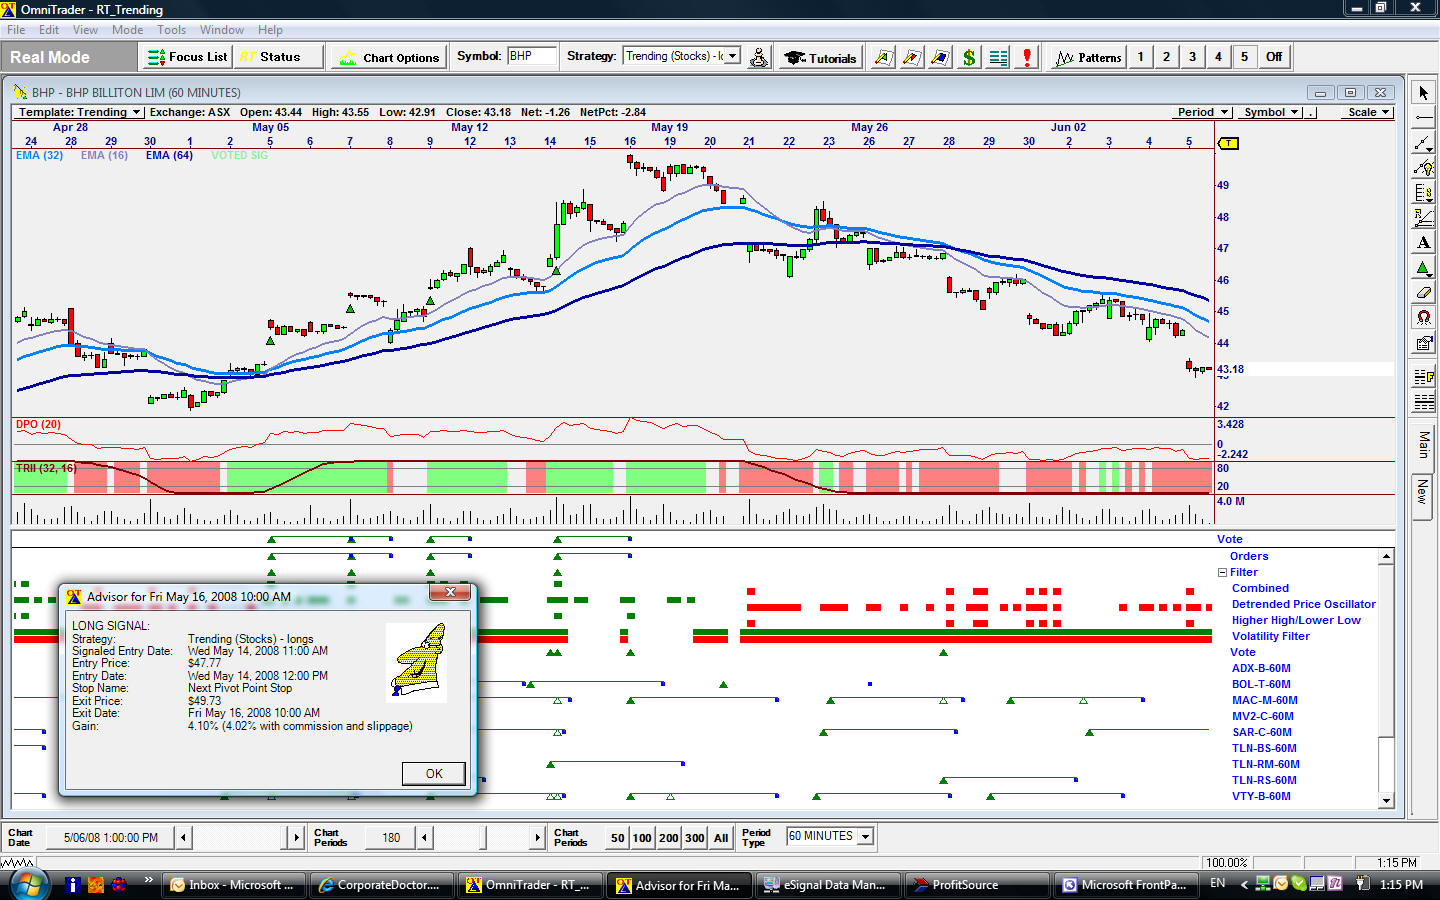The width and height of the screenshot is (1440, 900).
Task: Set chart periods to 100
Action: coord(642,838)
